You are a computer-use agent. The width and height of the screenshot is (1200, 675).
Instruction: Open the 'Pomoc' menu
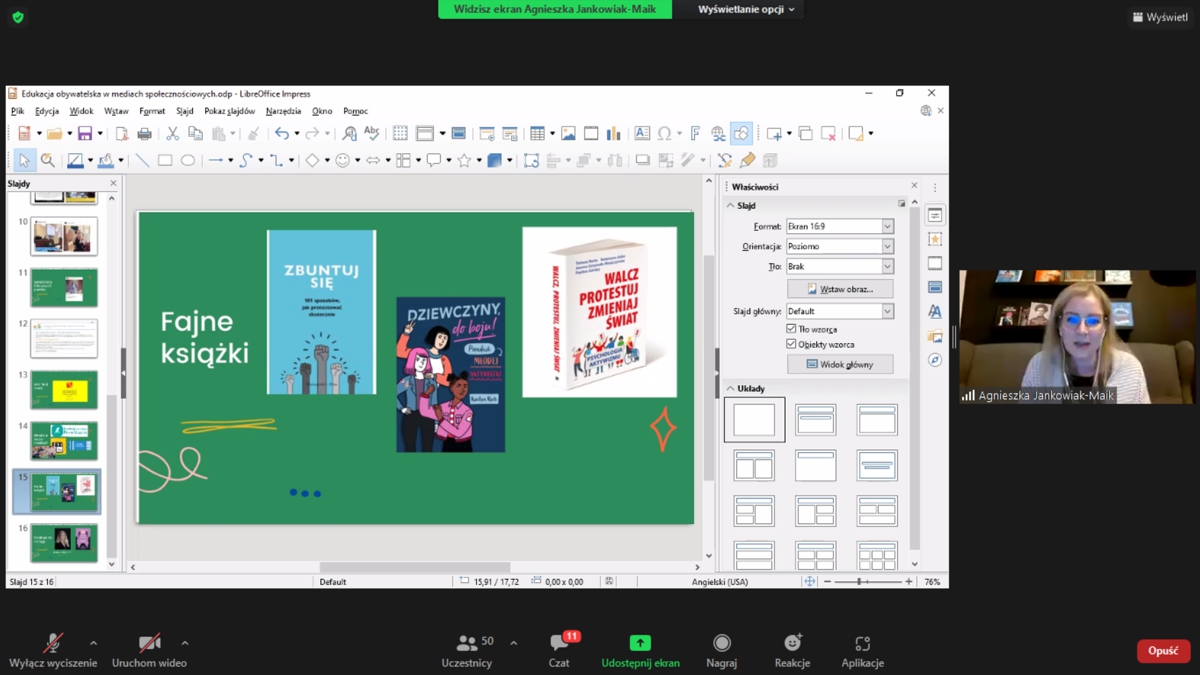355,111
